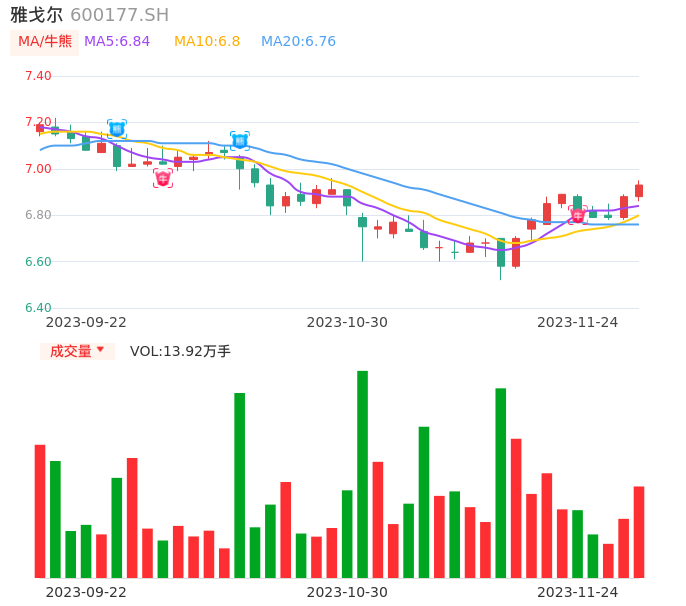Click the second blue bear marker near 7.10
This screenshot has height=606, width=686.
click(240, 141)
